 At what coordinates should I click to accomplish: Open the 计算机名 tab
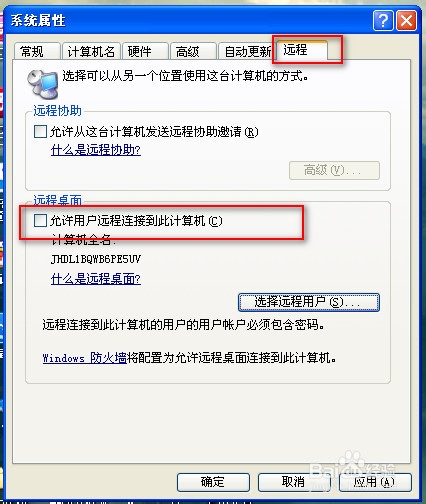[91, 52]
